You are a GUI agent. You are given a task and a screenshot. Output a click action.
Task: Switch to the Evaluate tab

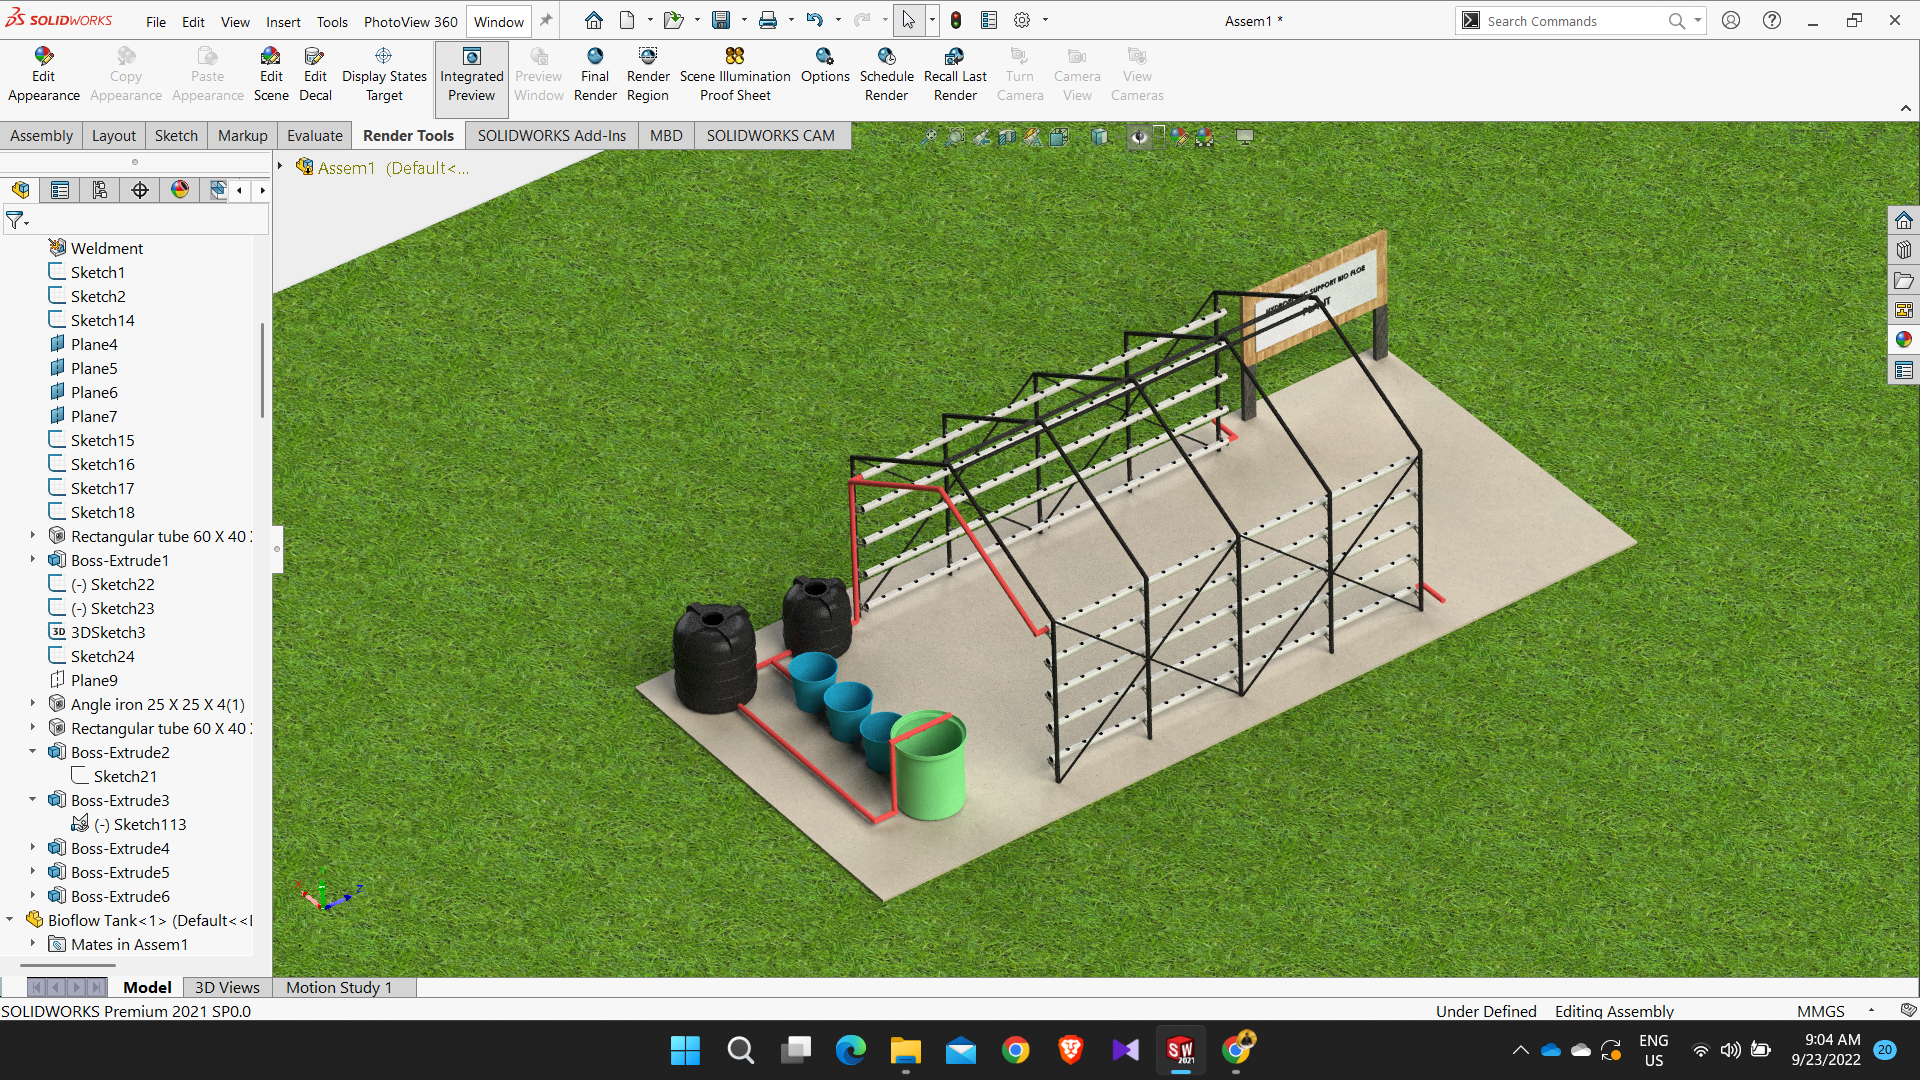(314, 136)
